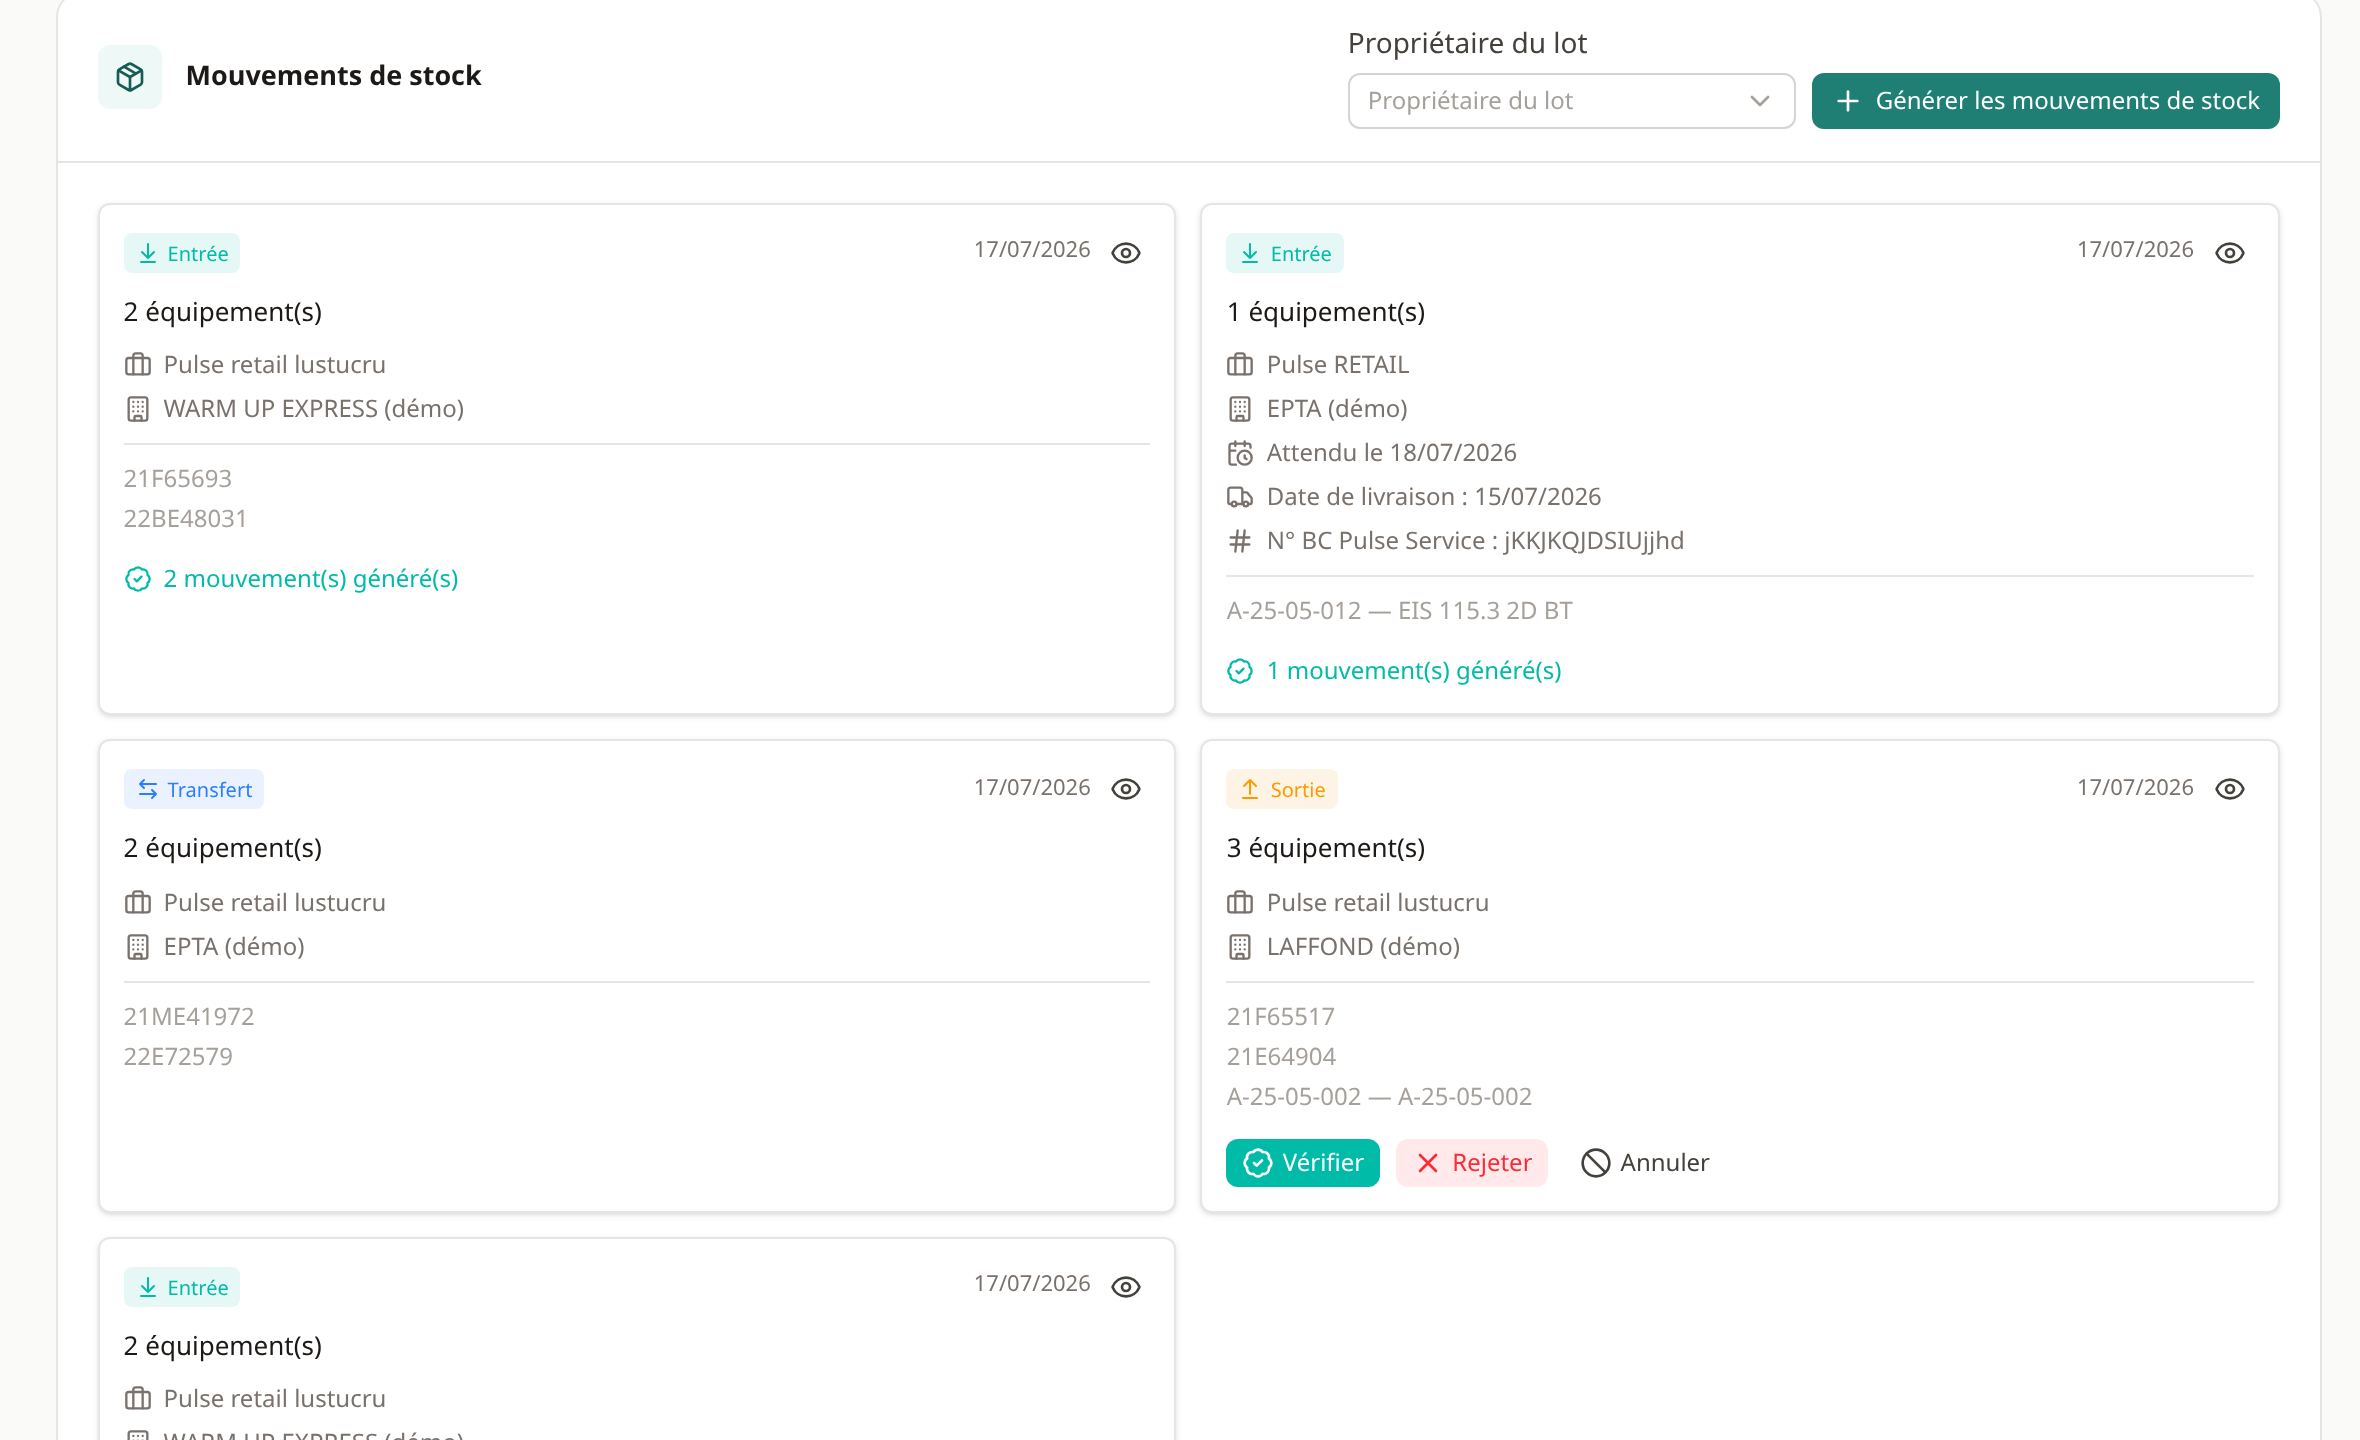Click the briefcase icon in the Transfert card

tap(138, 903)
